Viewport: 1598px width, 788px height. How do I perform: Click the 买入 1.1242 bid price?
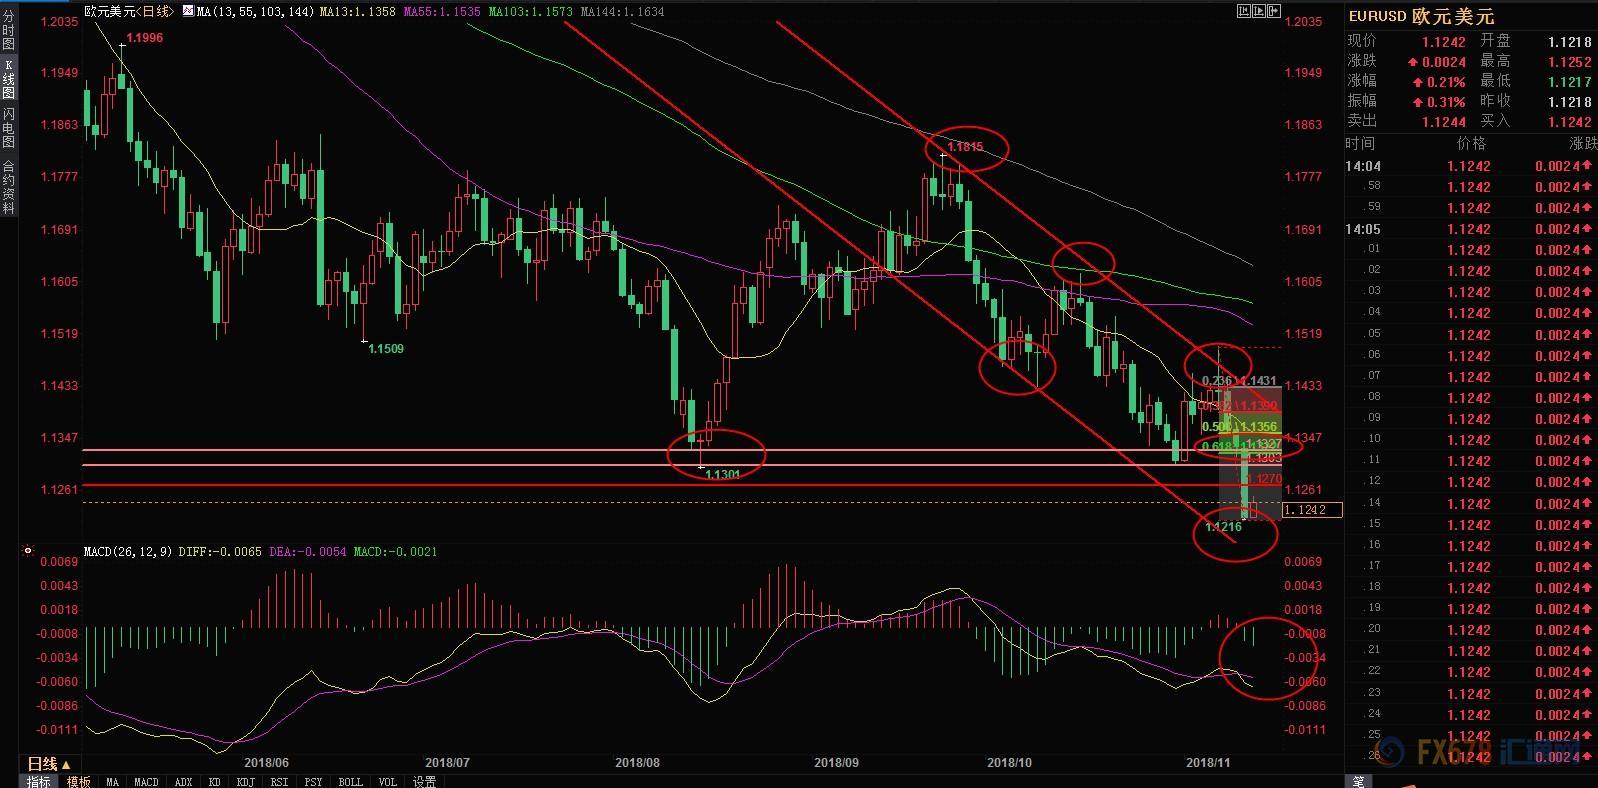pos(1570,122)
